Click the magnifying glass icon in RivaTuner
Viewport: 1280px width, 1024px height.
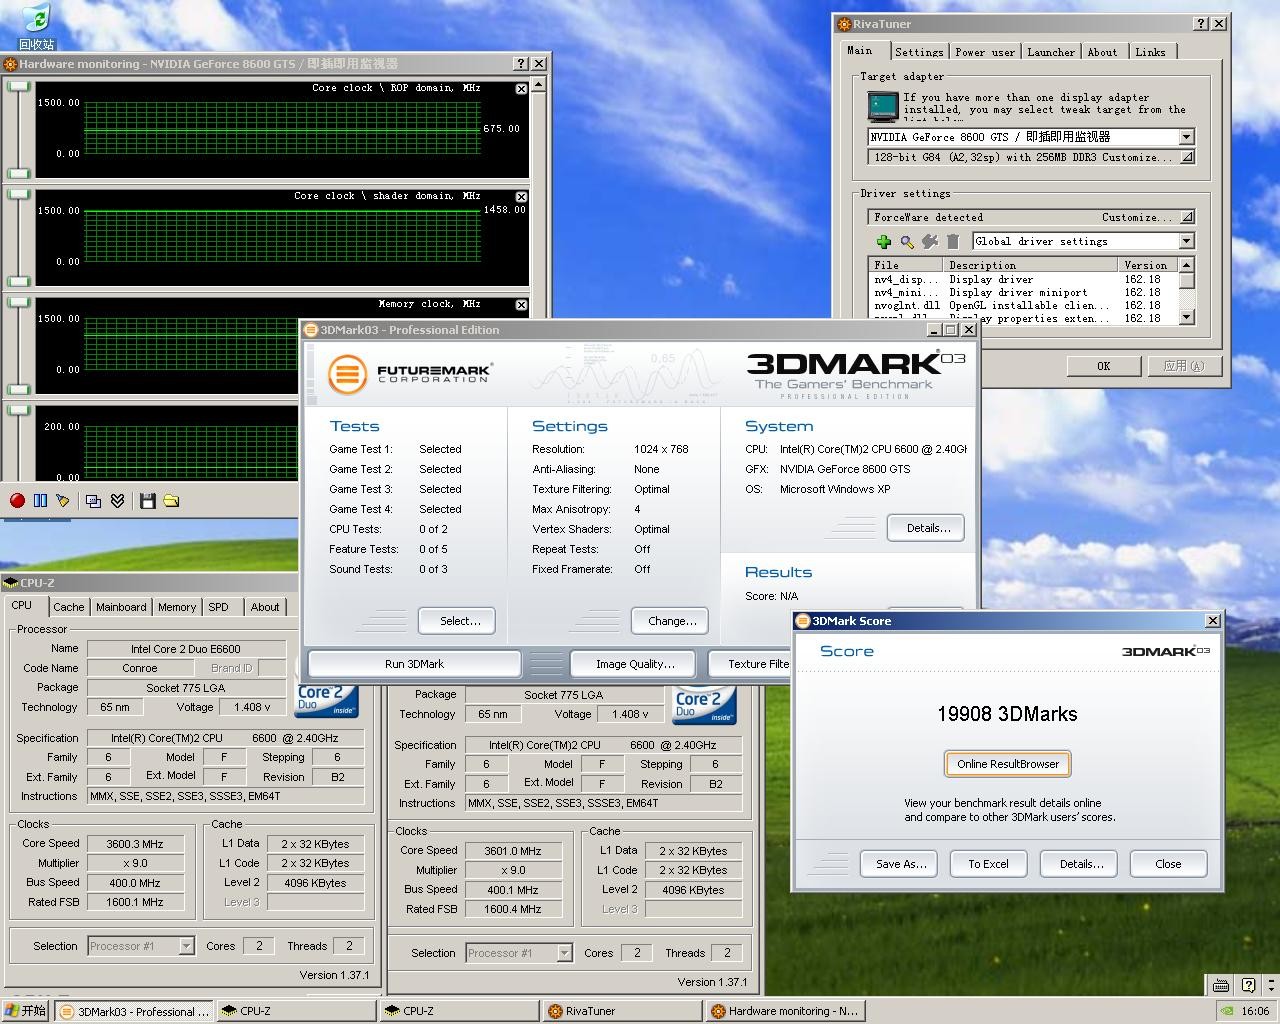click(906, 241)
